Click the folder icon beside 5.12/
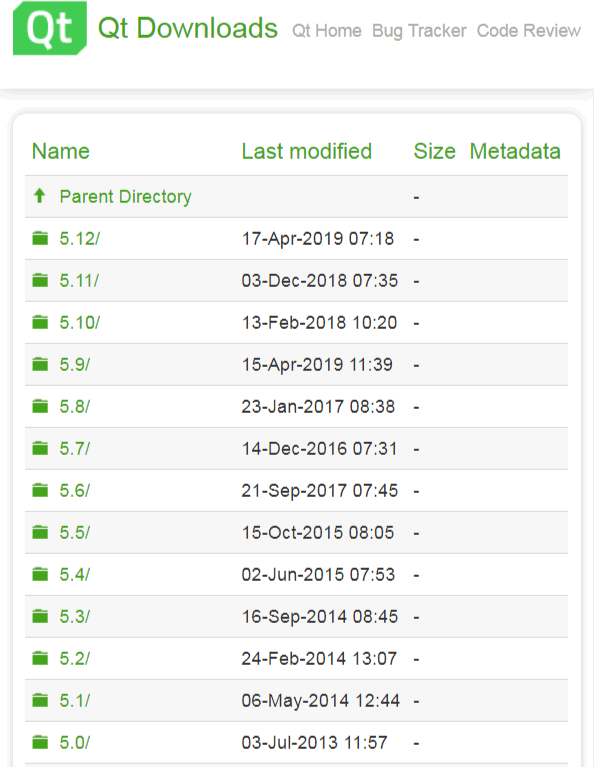 (x=40, y=238)
